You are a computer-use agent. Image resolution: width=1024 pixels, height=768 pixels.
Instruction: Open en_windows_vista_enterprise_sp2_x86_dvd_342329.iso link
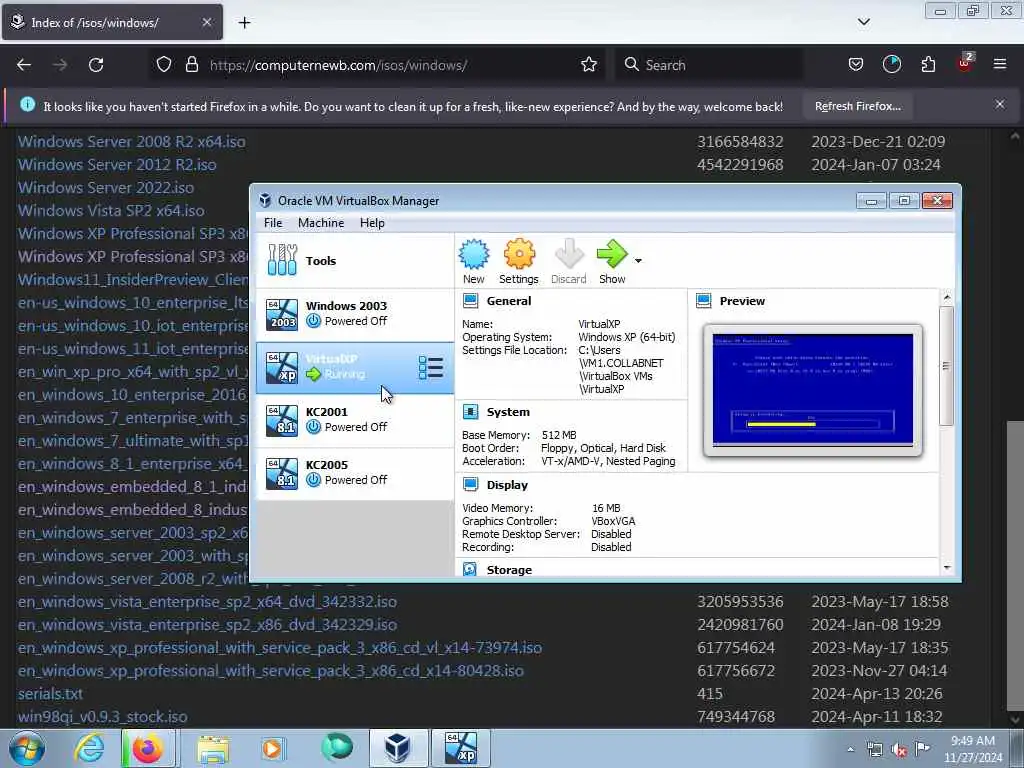pos(207,624)
